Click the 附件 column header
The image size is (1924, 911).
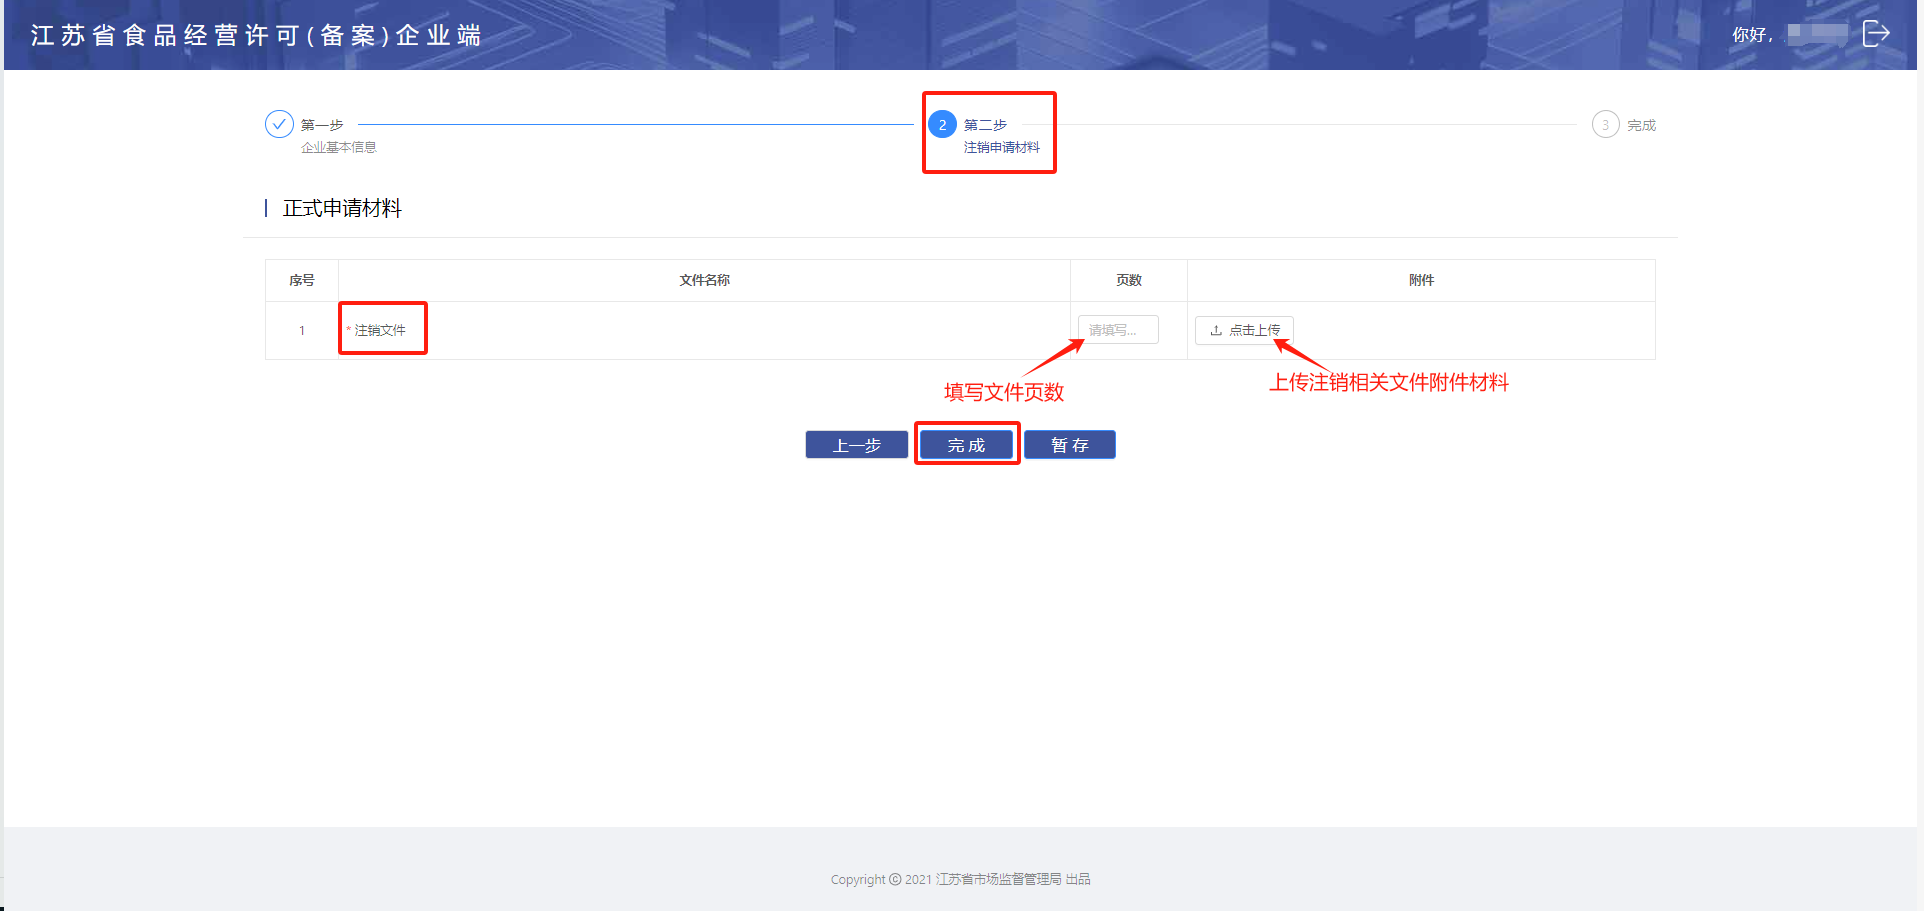coord(1421,280)
